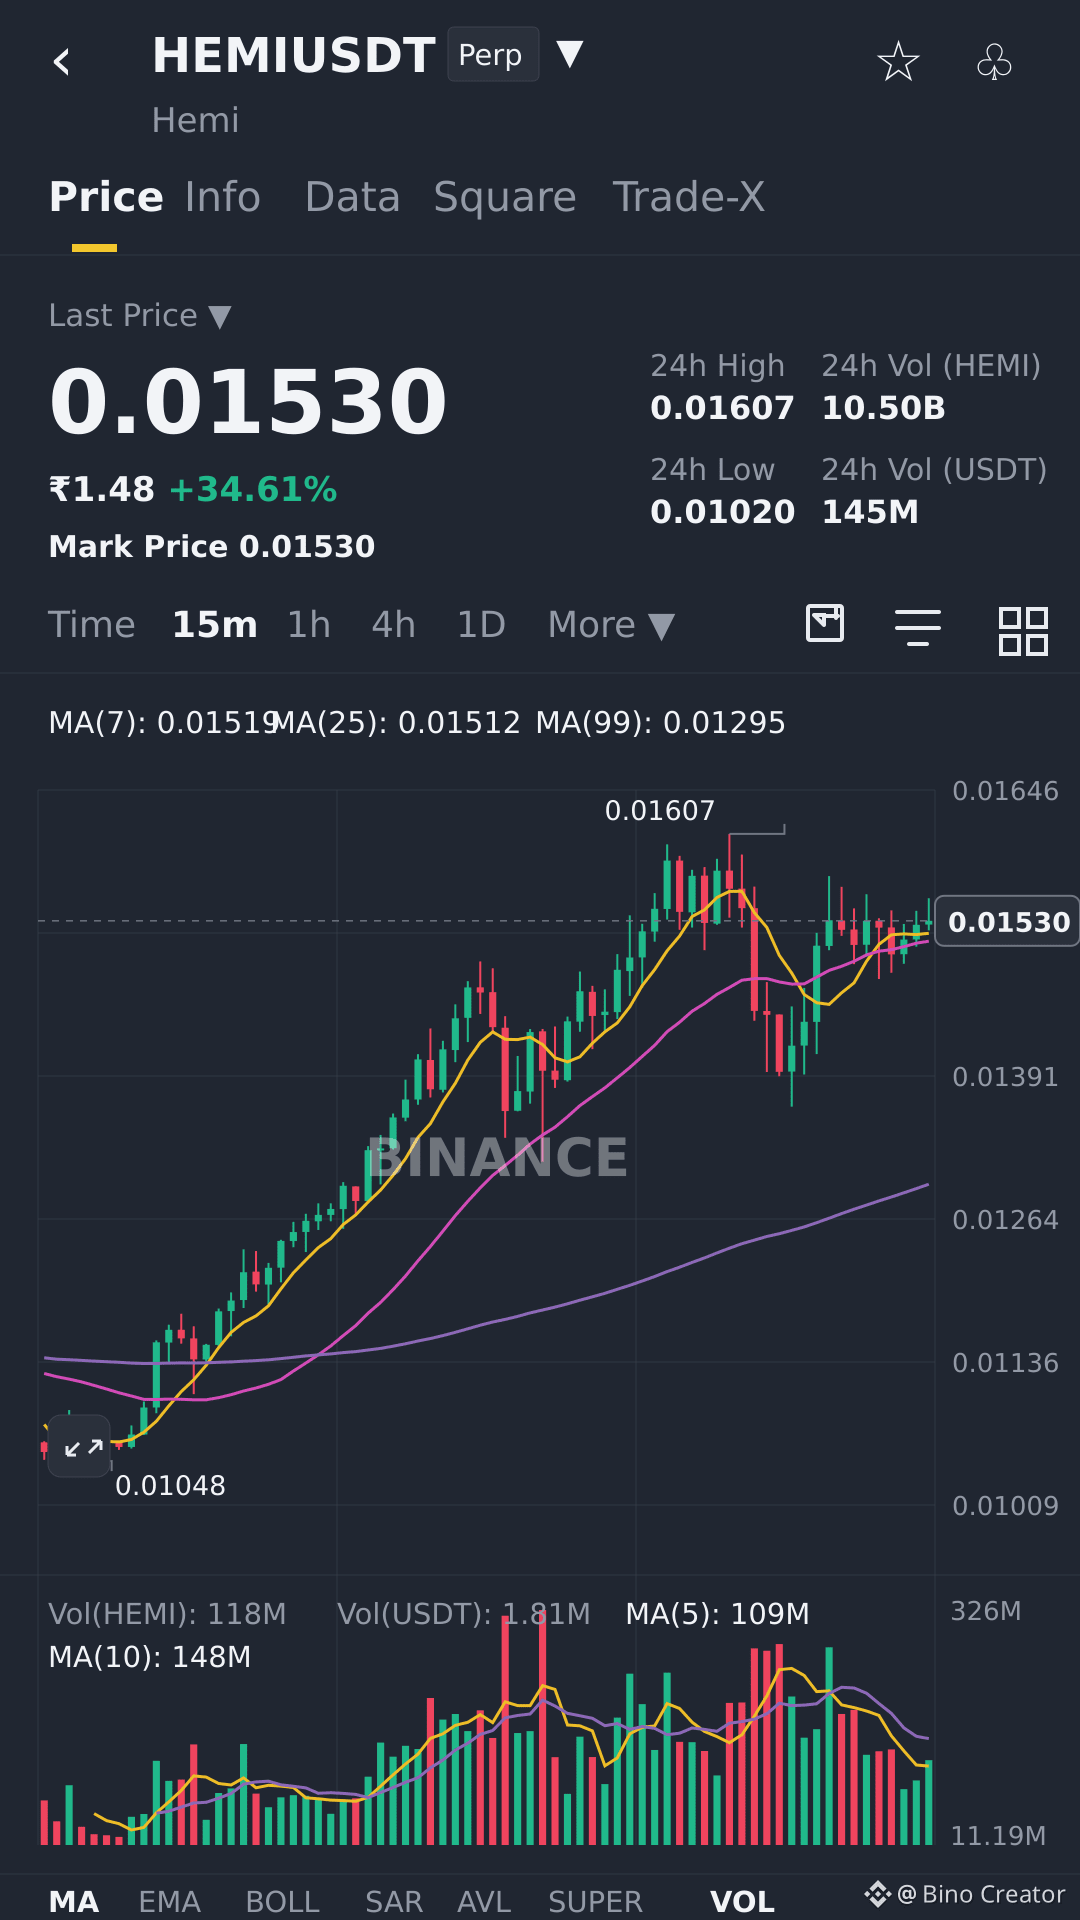1080x1920 pixels.
Task: Tap the Vol(HEMI): 118M label
Action: pyautogui.click(x=167, y=1614)
